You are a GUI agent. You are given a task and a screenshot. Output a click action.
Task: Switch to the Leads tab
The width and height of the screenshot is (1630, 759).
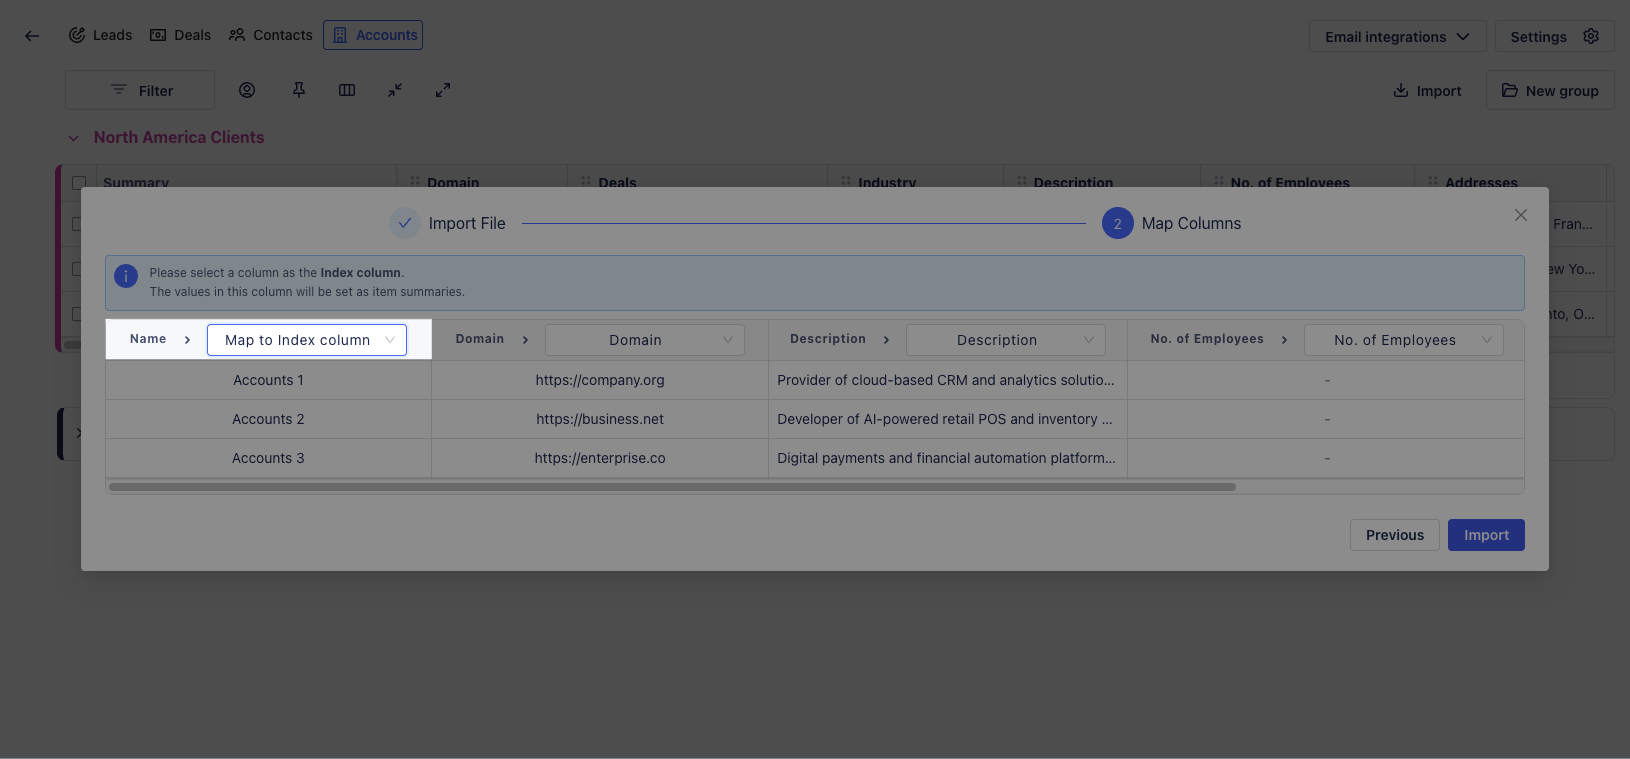pos(100,35)
